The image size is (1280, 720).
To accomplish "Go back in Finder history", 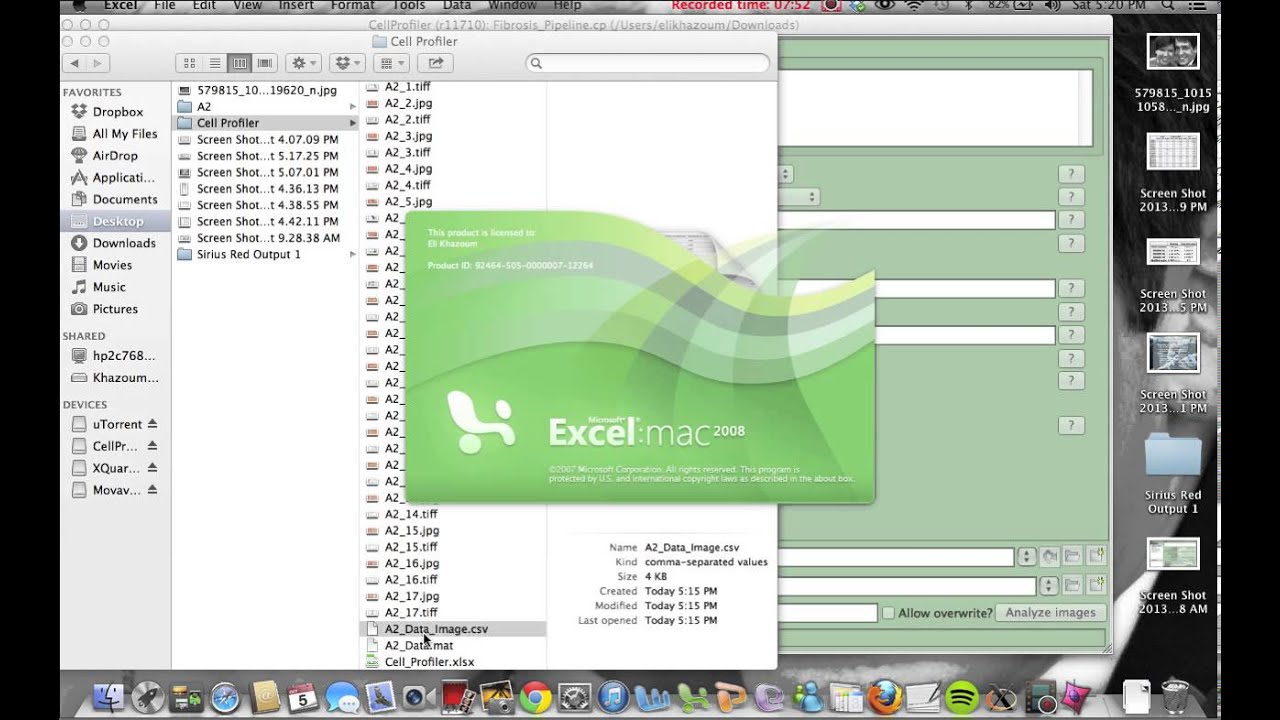I will click(x=74, y=63).
